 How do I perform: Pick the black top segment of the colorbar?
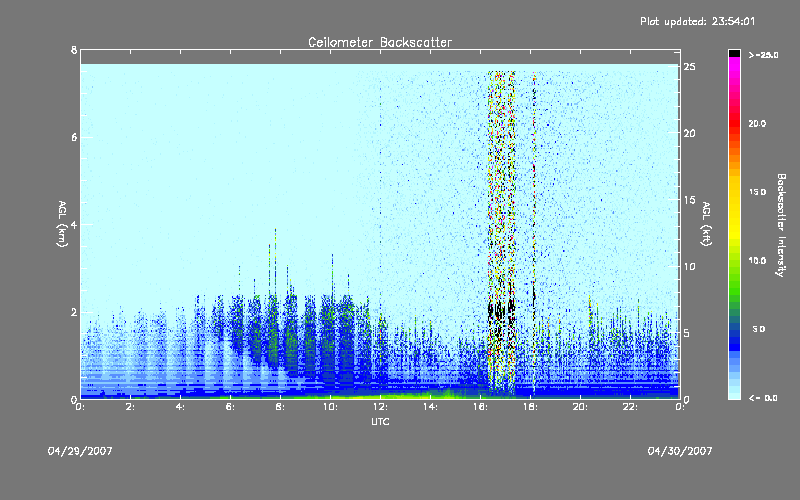[734, 53]
